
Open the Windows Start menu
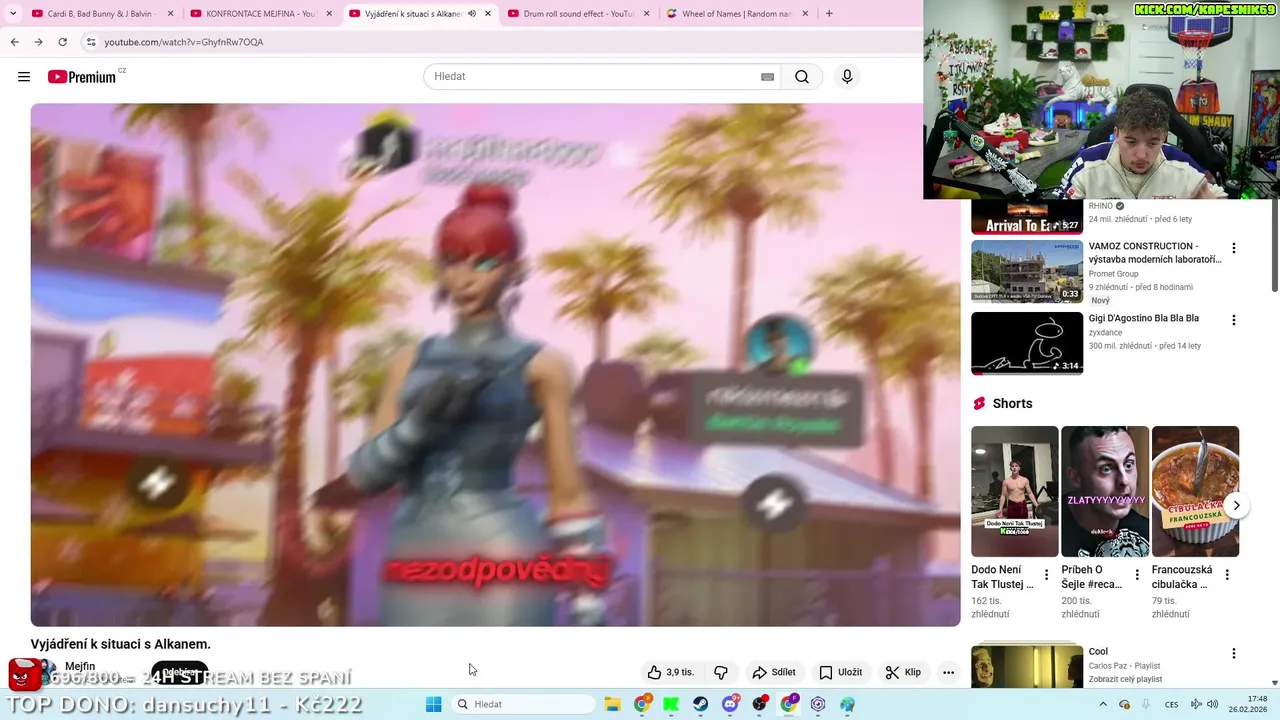[x=433, y=704]
